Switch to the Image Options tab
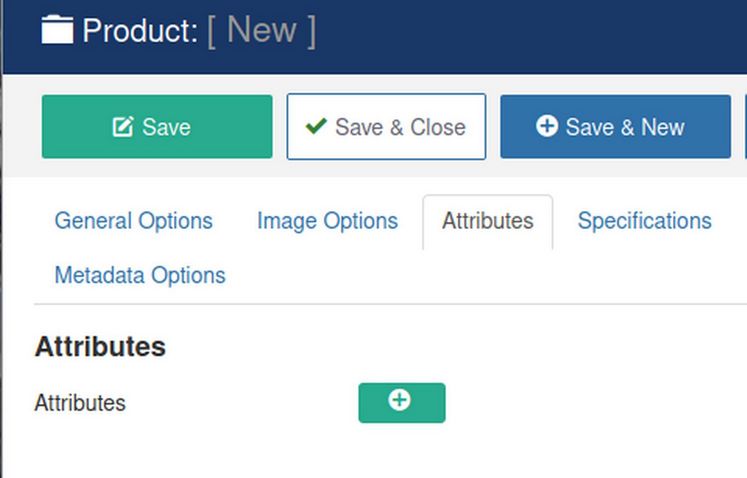Image resolution: width=747 pixels, height=478 pixels. pyautogui.click(x=327, y=221)
